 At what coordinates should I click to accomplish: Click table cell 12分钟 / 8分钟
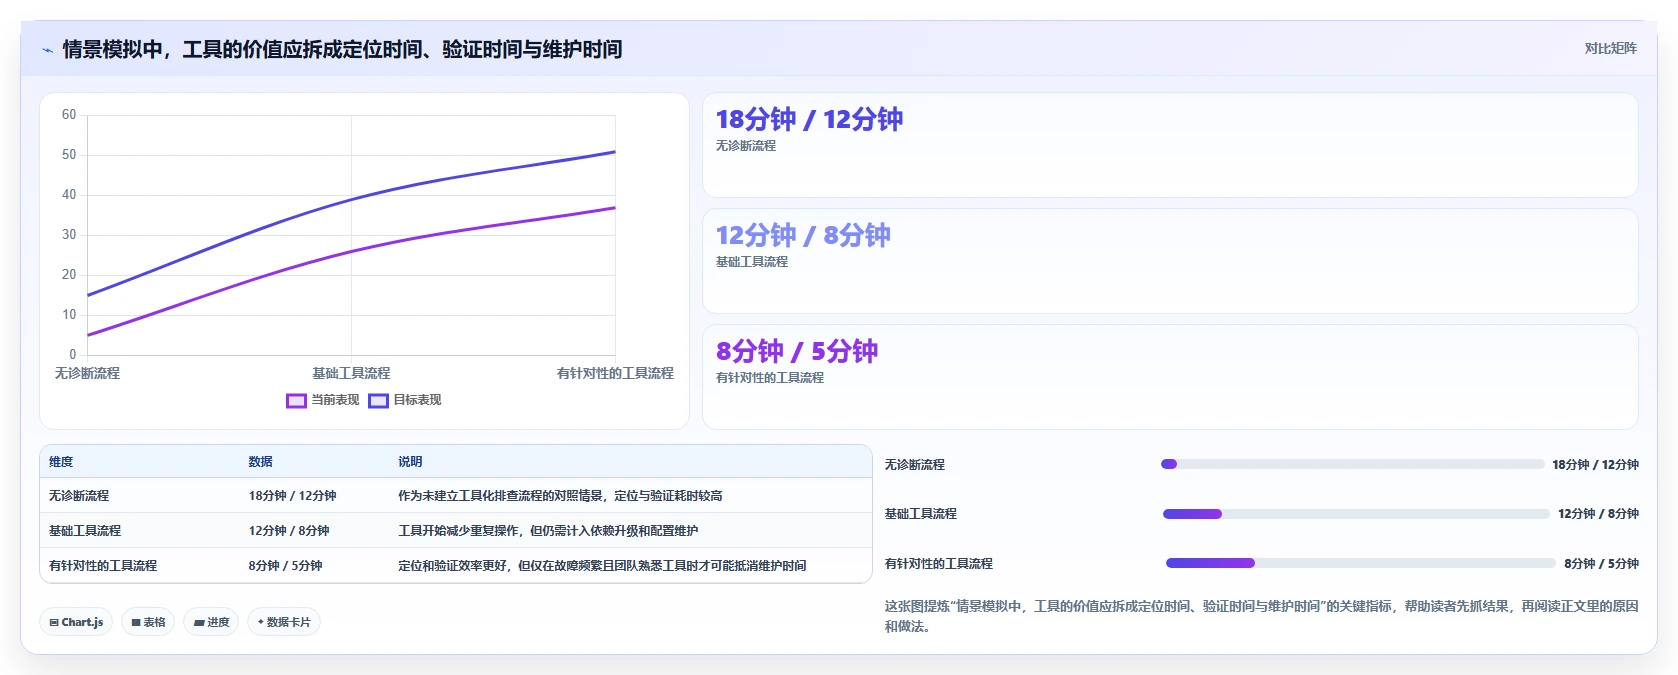[289, 531]
